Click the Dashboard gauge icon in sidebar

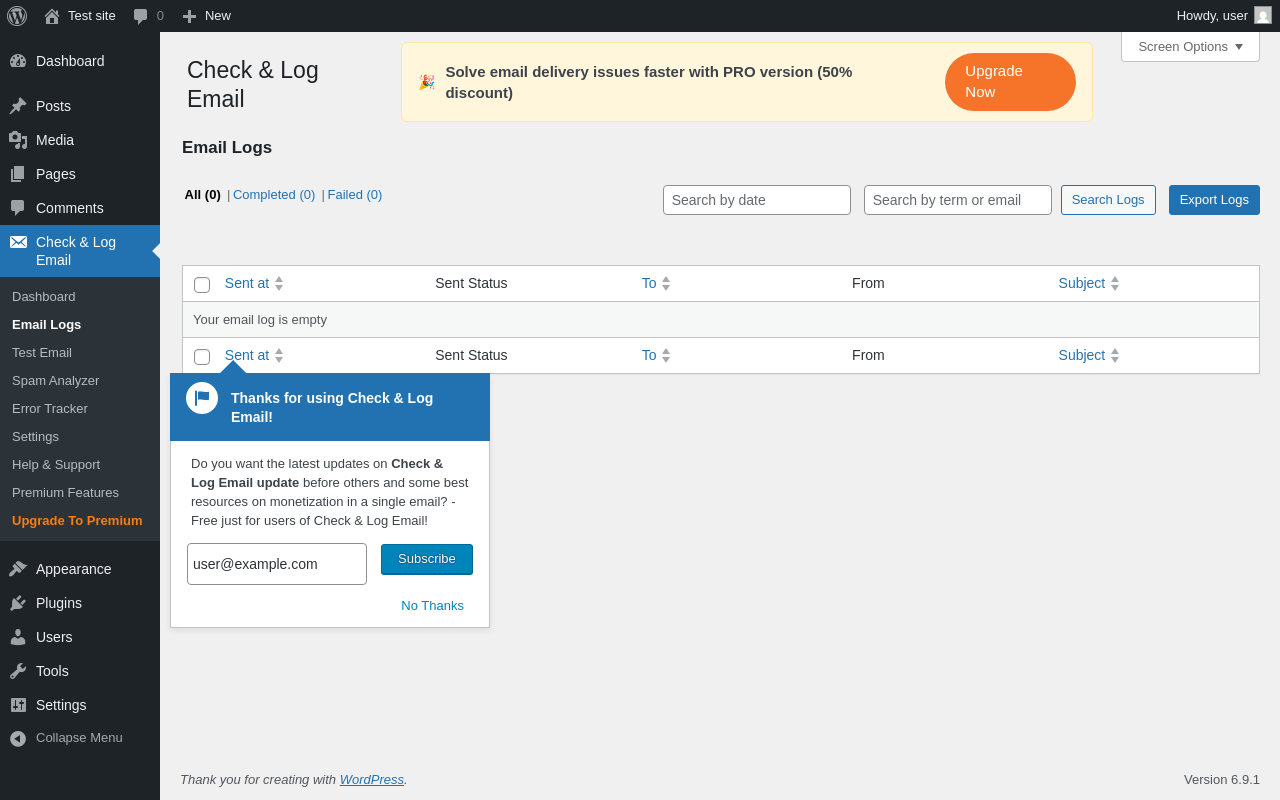pyautogui.click(x=18, y=61)
